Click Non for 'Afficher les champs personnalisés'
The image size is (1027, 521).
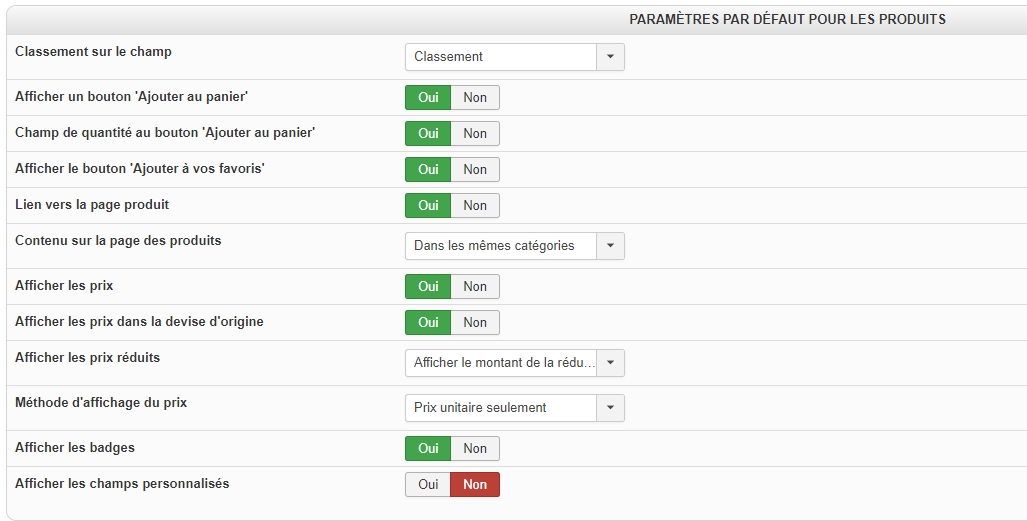click(x=475, y=485)
